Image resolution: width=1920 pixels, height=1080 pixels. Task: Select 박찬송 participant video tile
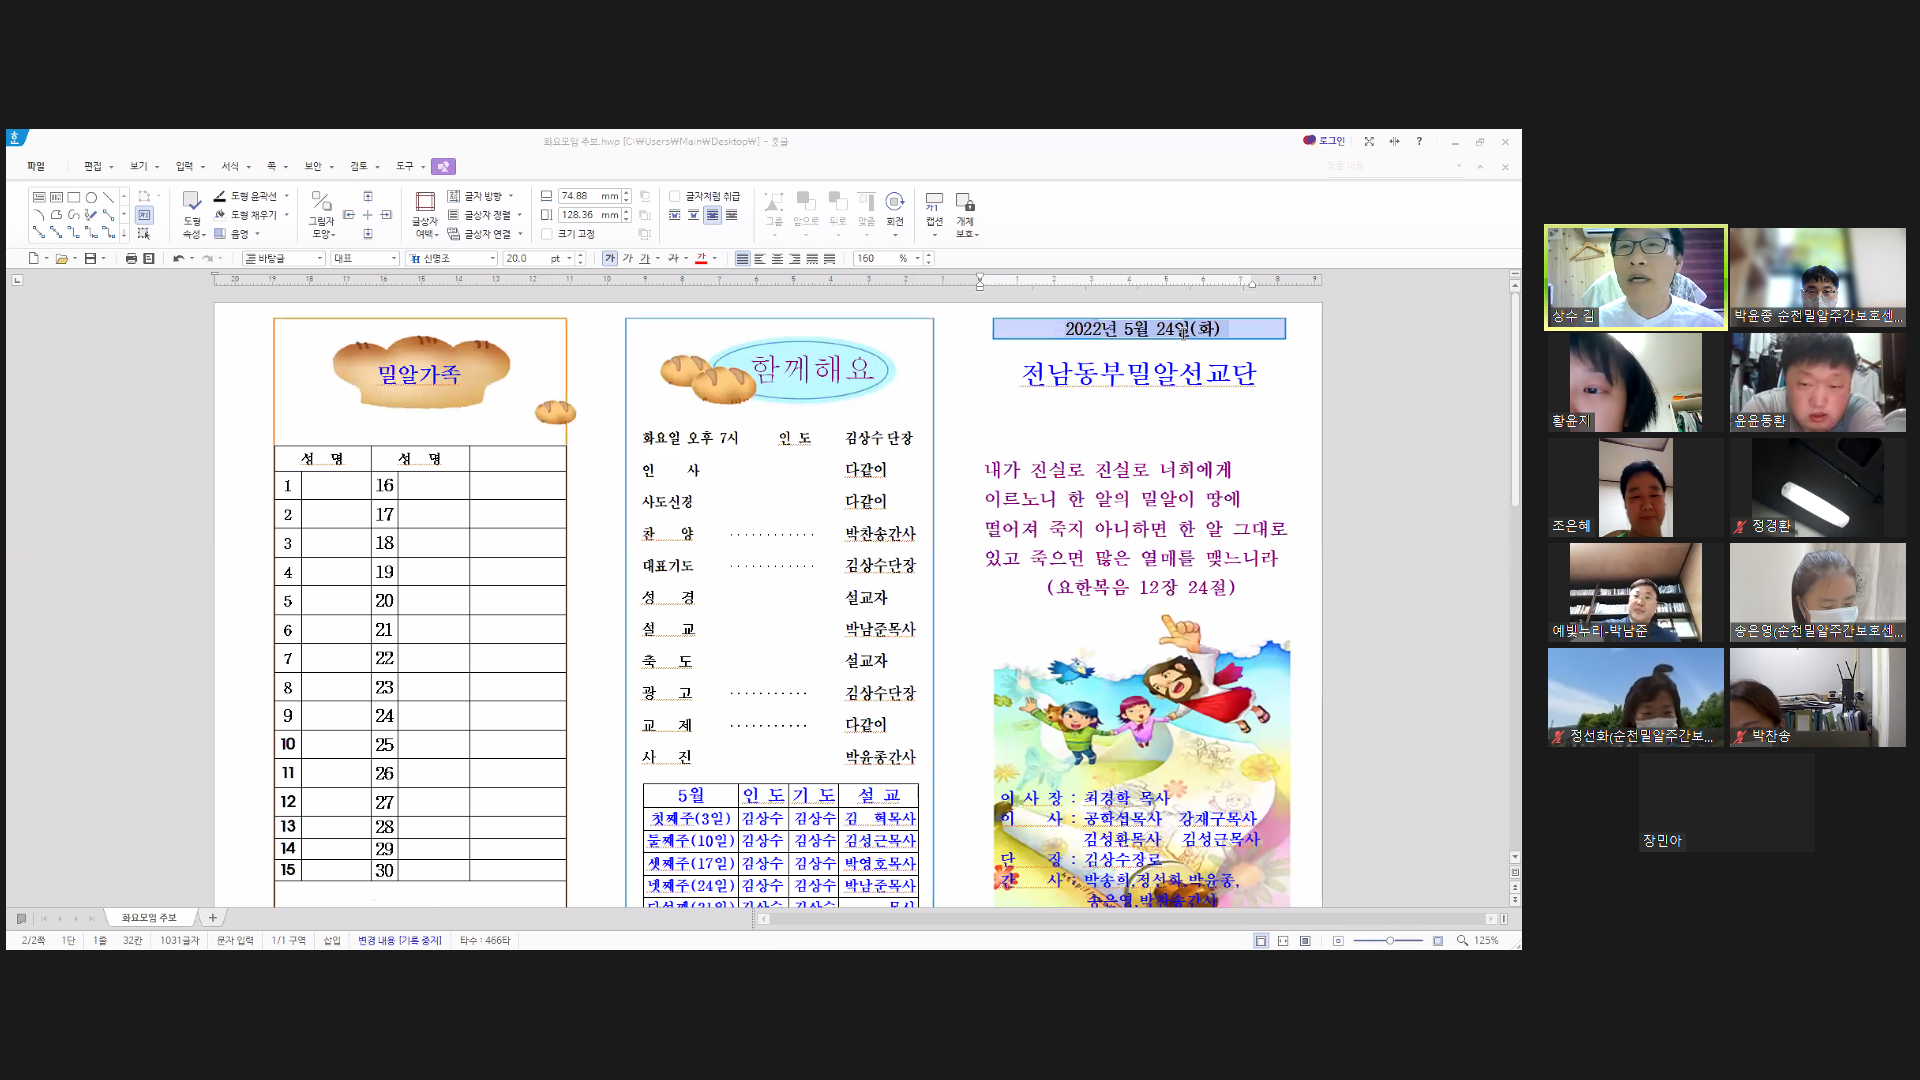tap(1818, 697)
